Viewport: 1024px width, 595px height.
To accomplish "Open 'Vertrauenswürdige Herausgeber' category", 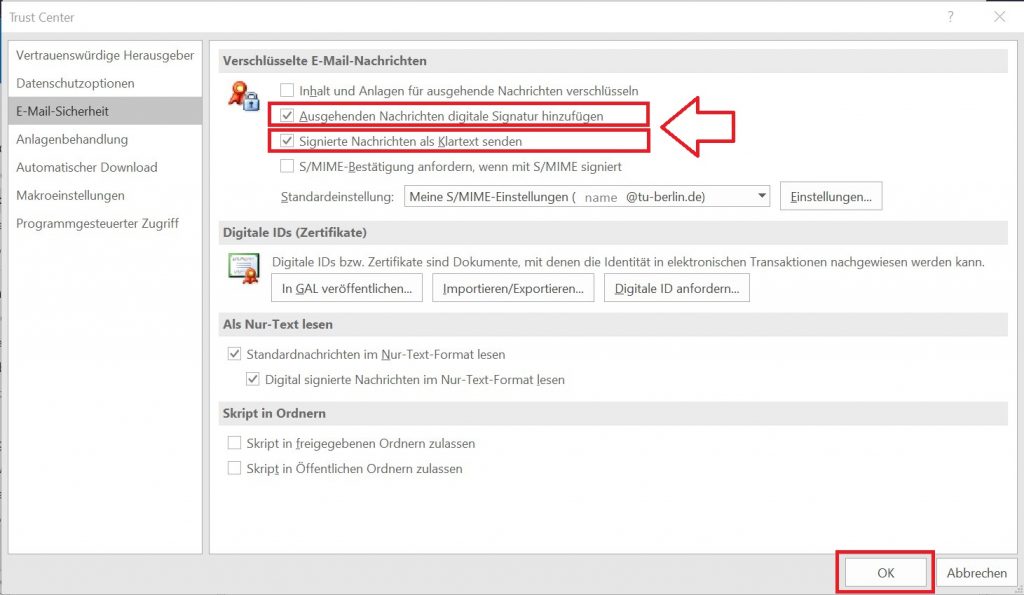I will point(105,56).
